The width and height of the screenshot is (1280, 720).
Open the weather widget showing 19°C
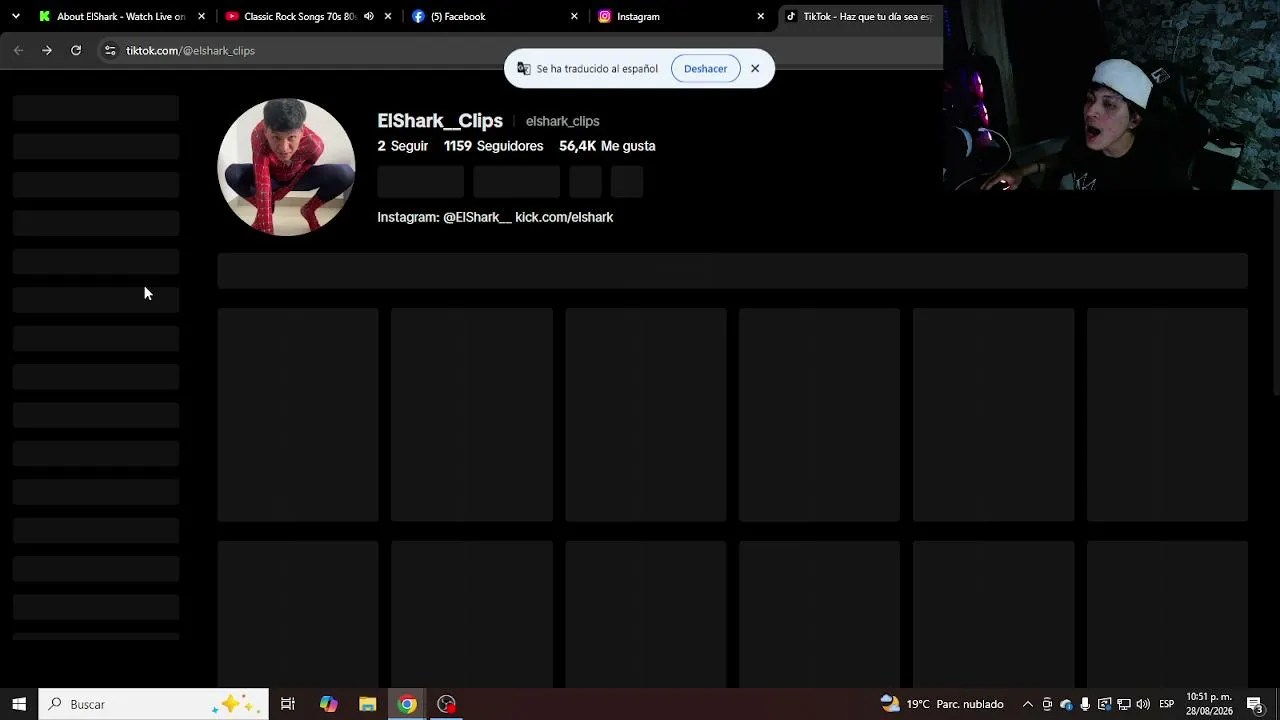(x=941, y=704)
